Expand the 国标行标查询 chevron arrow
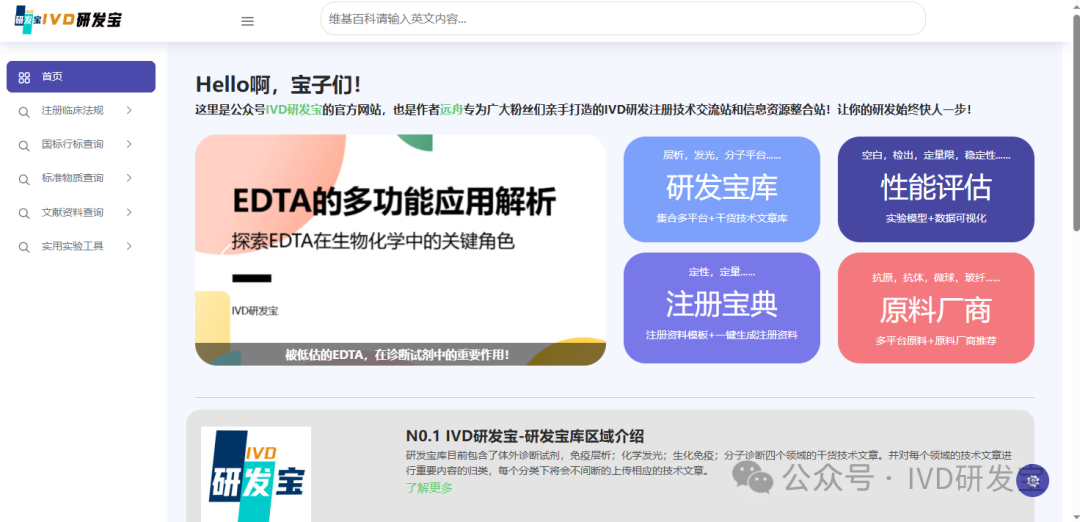 coord(129,145)
